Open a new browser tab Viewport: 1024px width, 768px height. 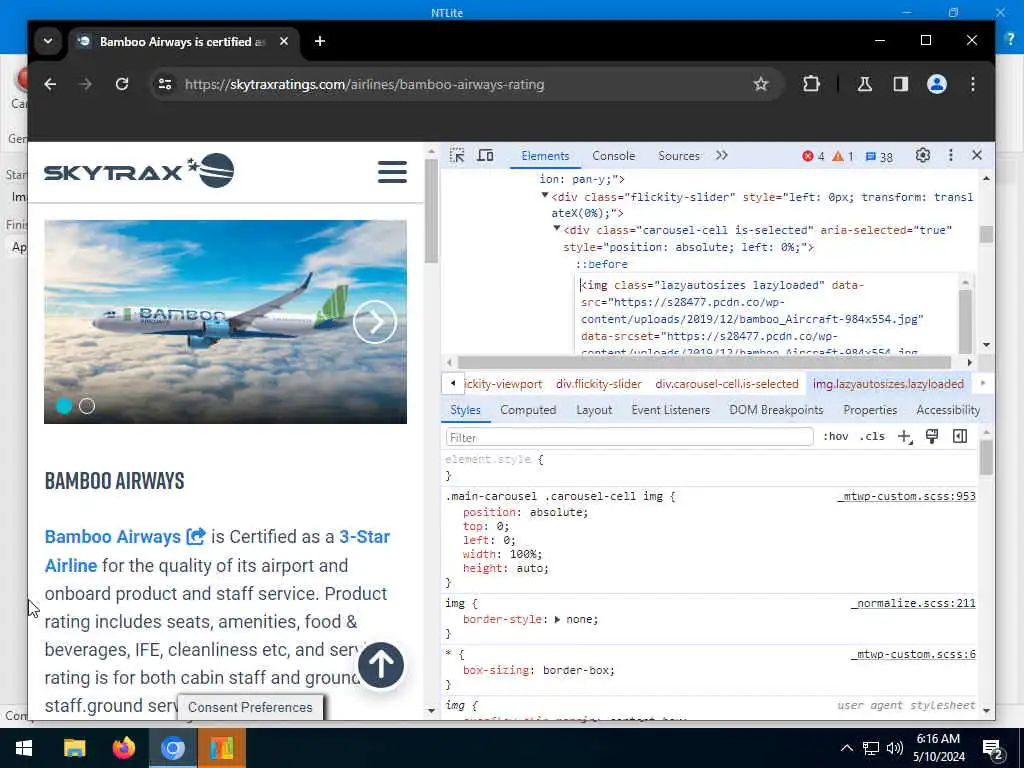tap(319, 41)
